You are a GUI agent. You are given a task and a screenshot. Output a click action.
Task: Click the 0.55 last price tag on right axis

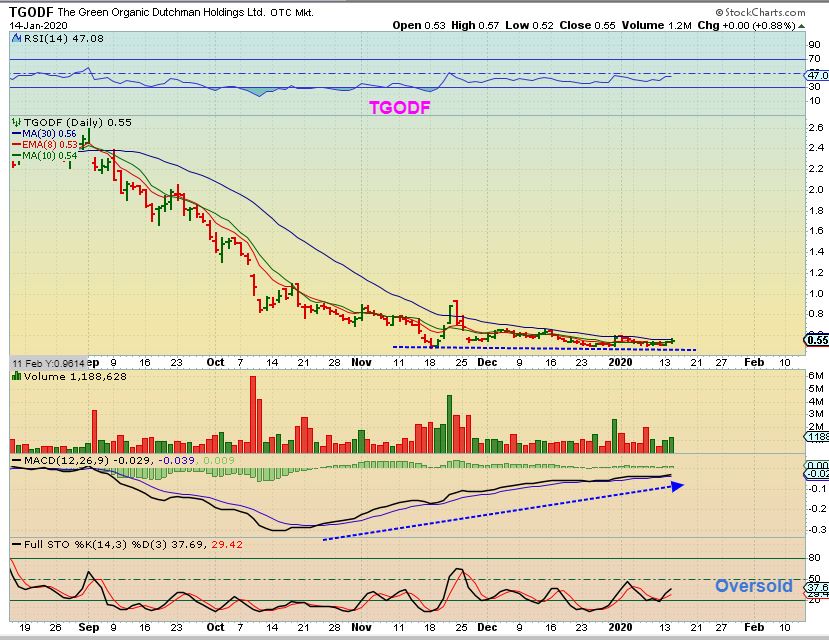coord(816,340)
